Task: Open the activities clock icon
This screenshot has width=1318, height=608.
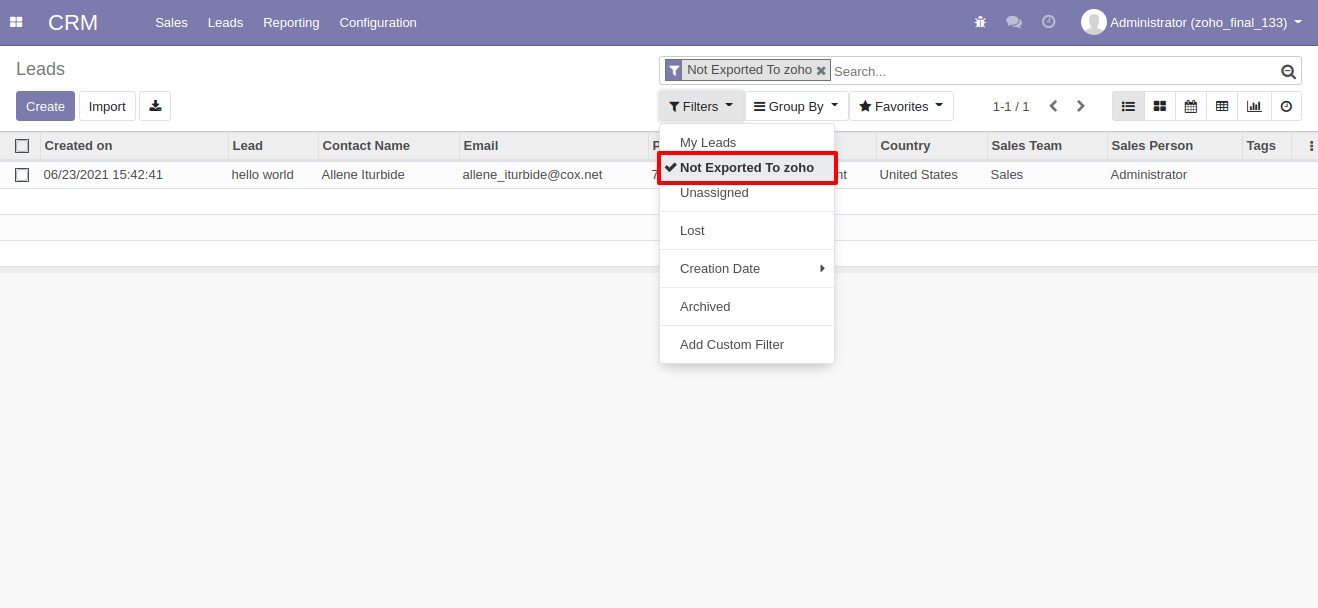Action: pos(1048,22)
